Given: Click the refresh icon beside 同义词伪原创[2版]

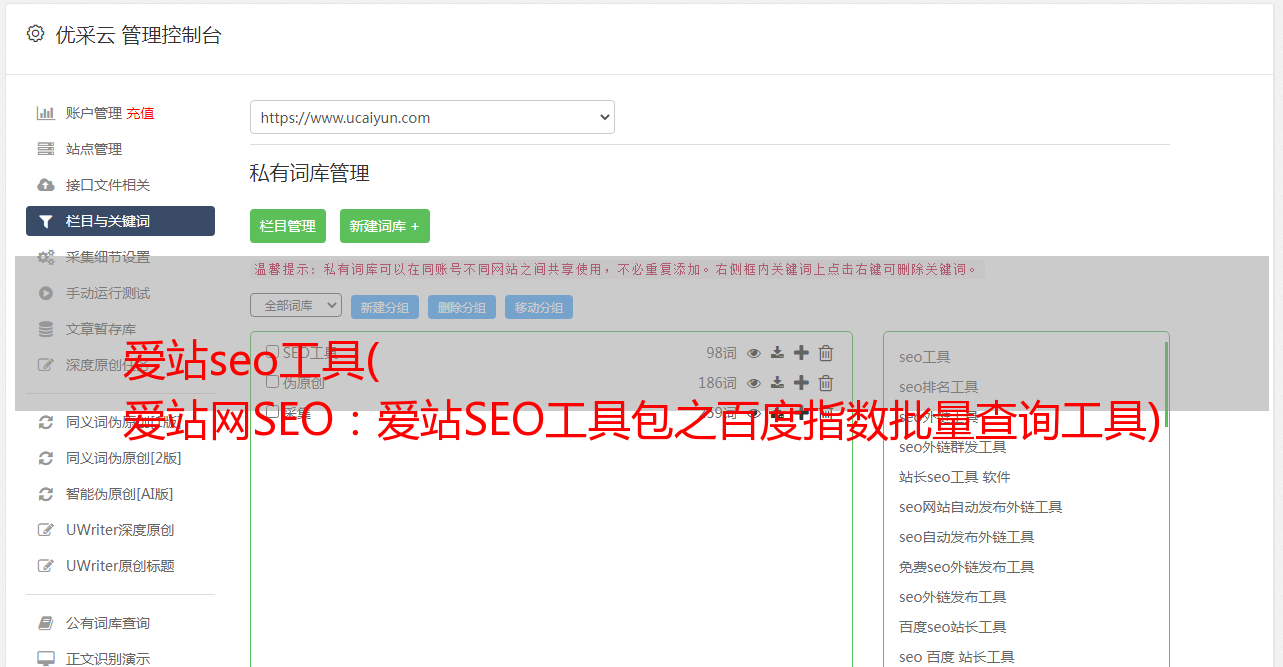Looking at the screenshot, I should (45, 458).
